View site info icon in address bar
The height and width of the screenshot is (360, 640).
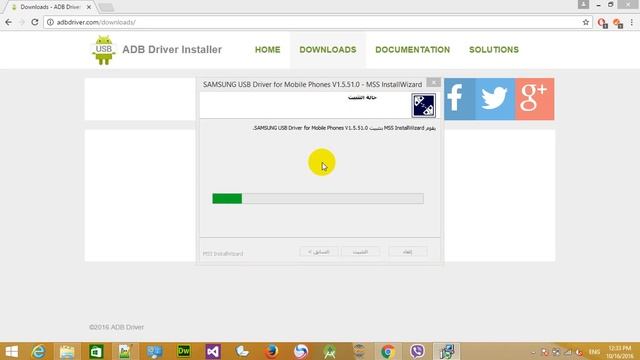point(50,22)
